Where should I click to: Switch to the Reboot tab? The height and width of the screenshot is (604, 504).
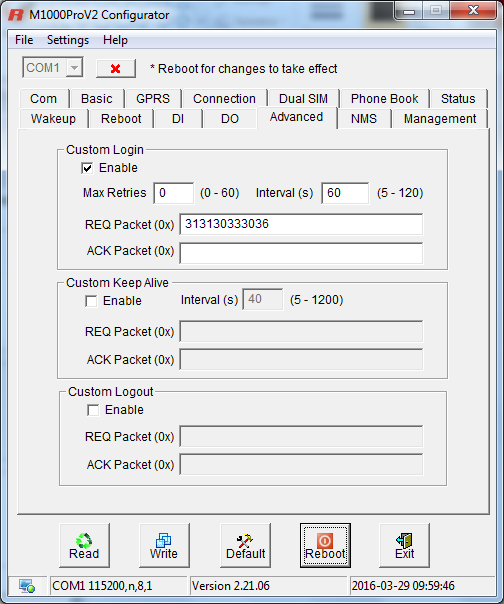121,119
